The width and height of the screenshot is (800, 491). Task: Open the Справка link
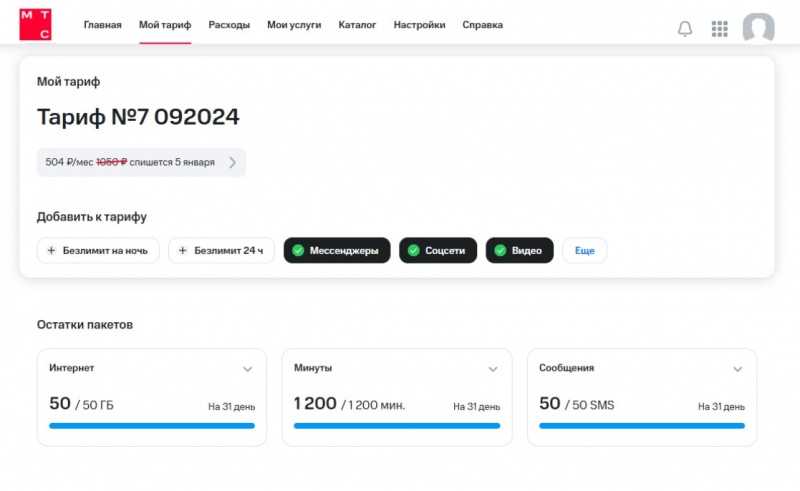[x=482, y=25]
